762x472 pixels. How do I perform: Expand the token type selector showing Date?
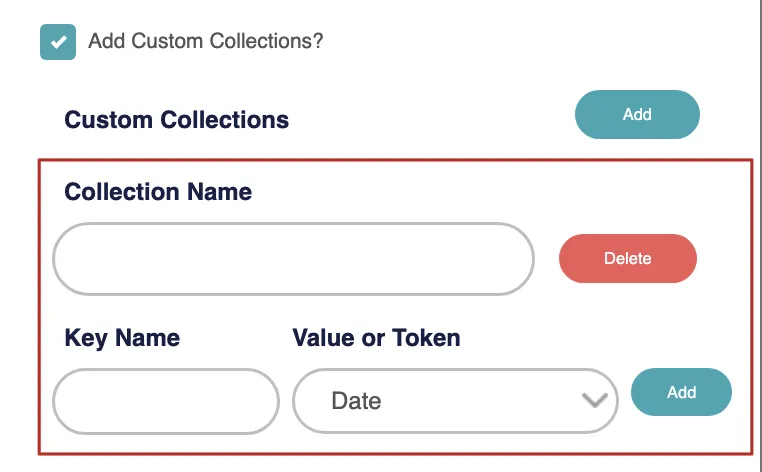[x=455, y=401]
